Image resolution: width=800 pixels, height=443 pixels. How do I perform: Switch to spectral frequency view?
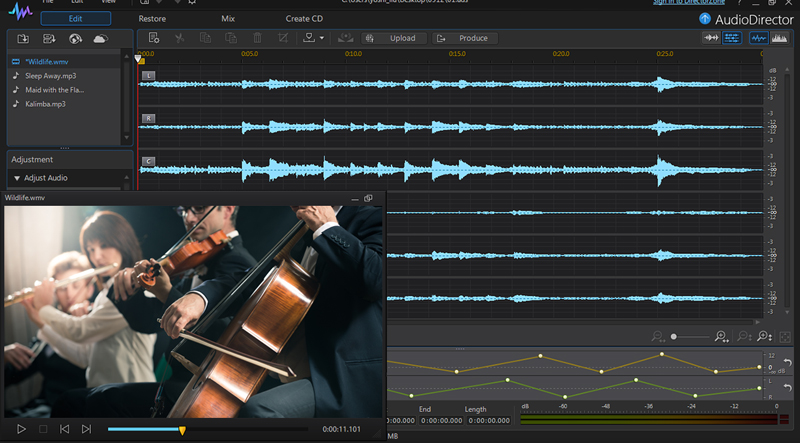779,38
